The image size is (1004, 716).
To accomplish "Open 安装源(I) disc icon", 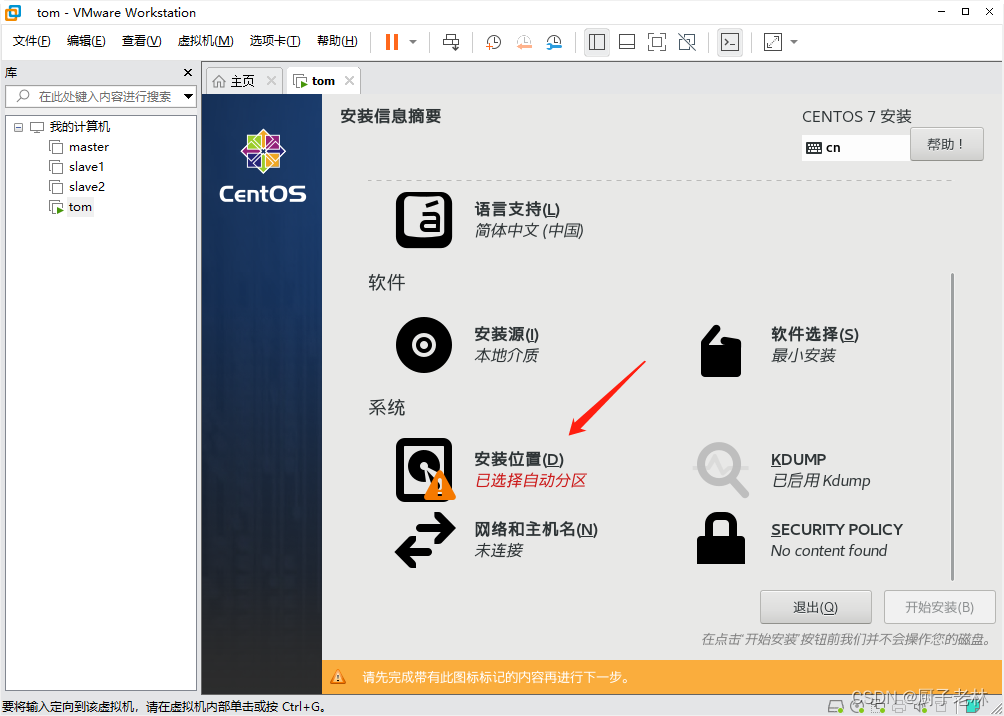I will 424,345.
